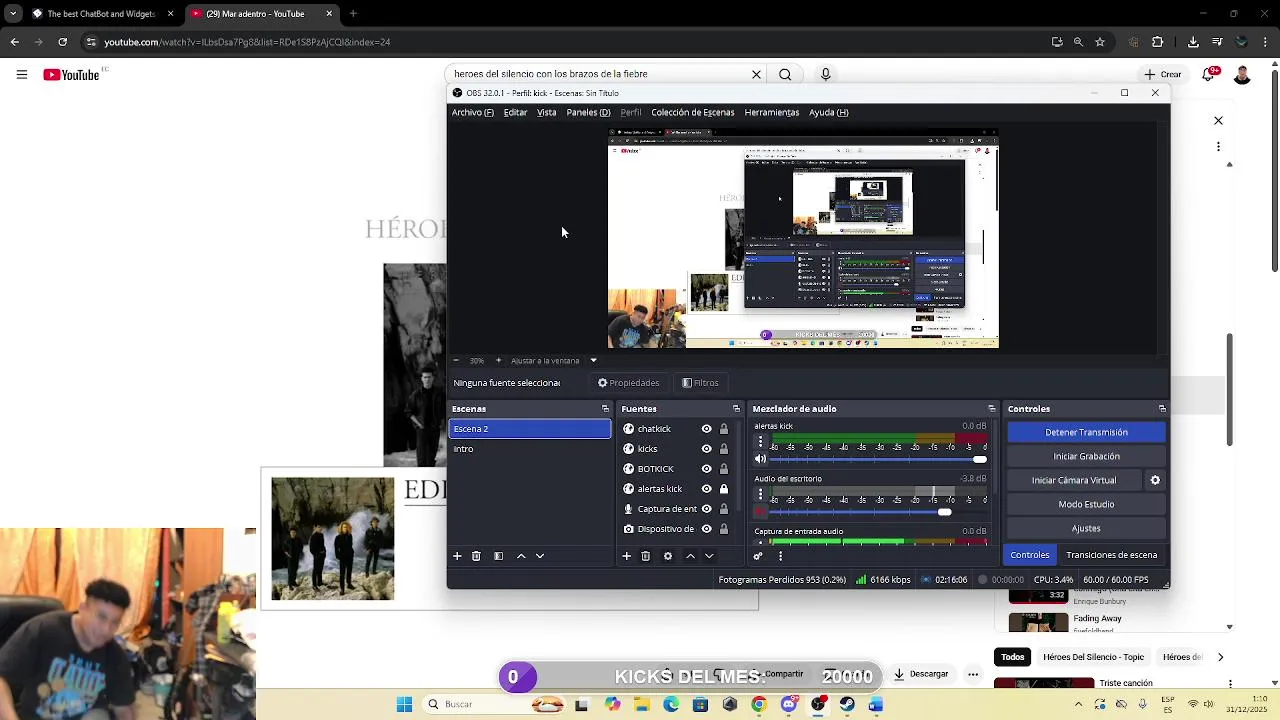The width and height of the screenshot is (1280, 720).
Task: Open options dots for Audio del escritorio
Action: [760, 494]
